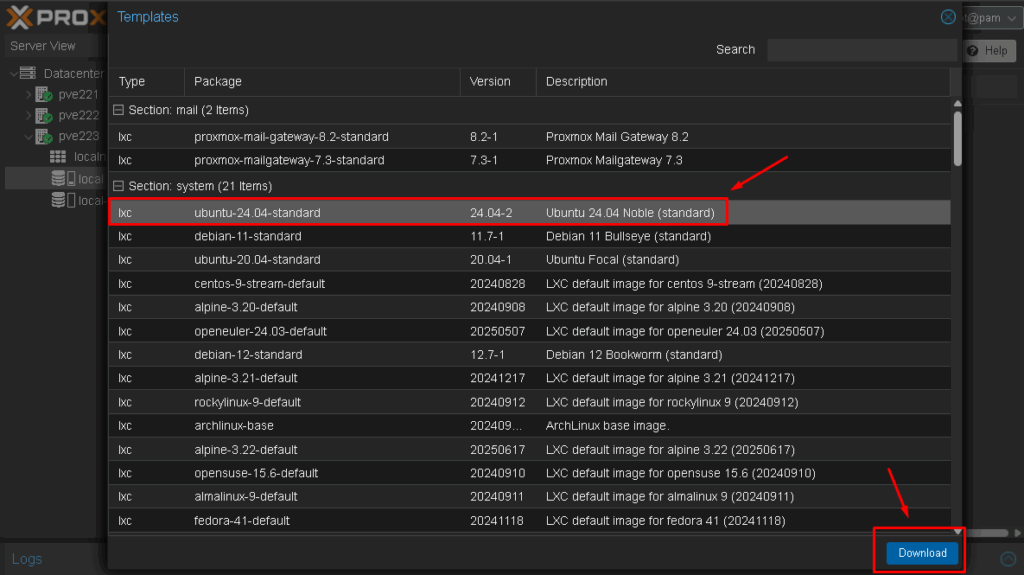Image resolution: width=1024 pixels, height=575 pixels.
Task: Select rockylinux-9-default template
Action: point(529,402)
